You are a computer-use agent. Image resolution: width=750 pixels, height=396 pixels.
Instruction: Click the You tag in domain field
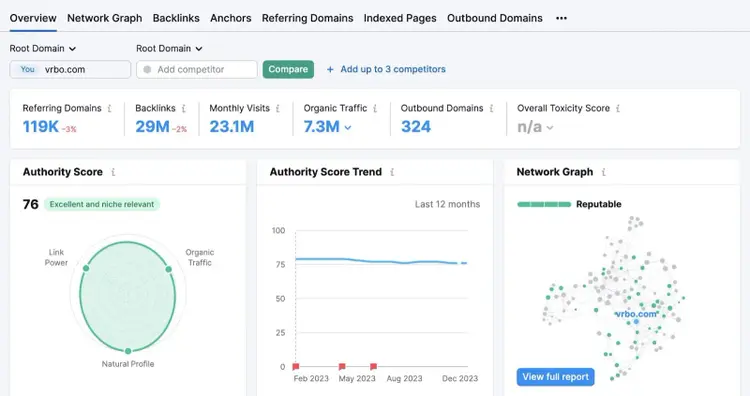pyautogui.click(x=27, y=69)
